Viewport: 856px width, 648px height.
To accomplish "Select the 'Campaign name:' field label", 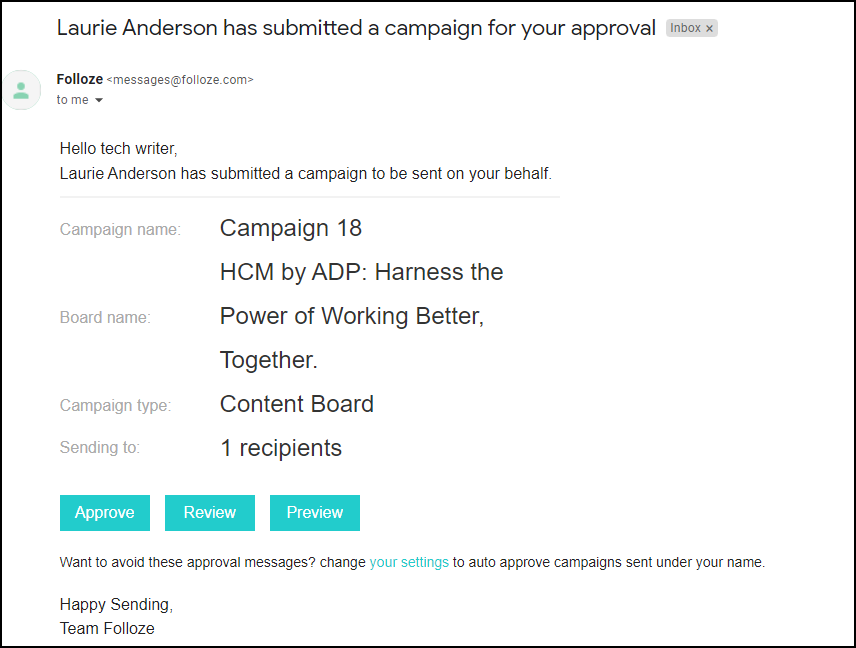I will [120, 229].
